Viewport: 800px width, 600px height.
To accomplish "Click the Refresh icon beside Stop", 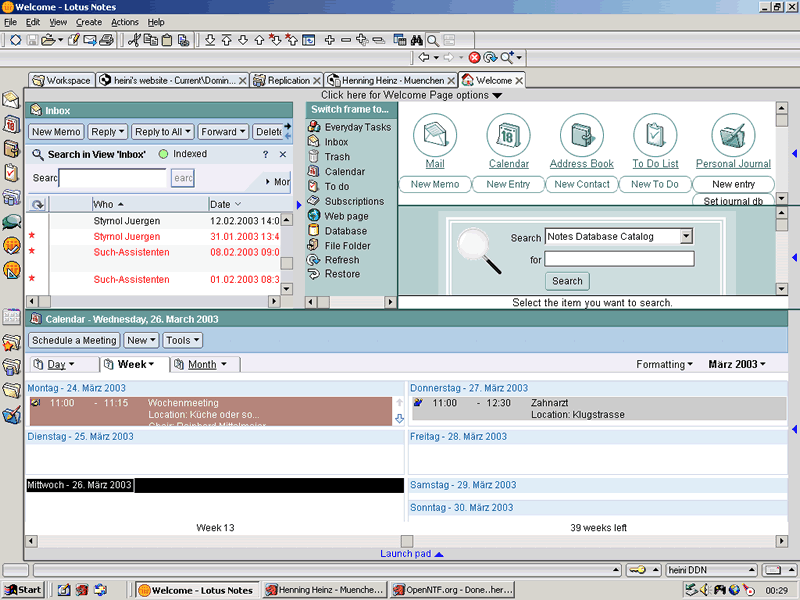I will pyautogui.click(x=490, y=58).
